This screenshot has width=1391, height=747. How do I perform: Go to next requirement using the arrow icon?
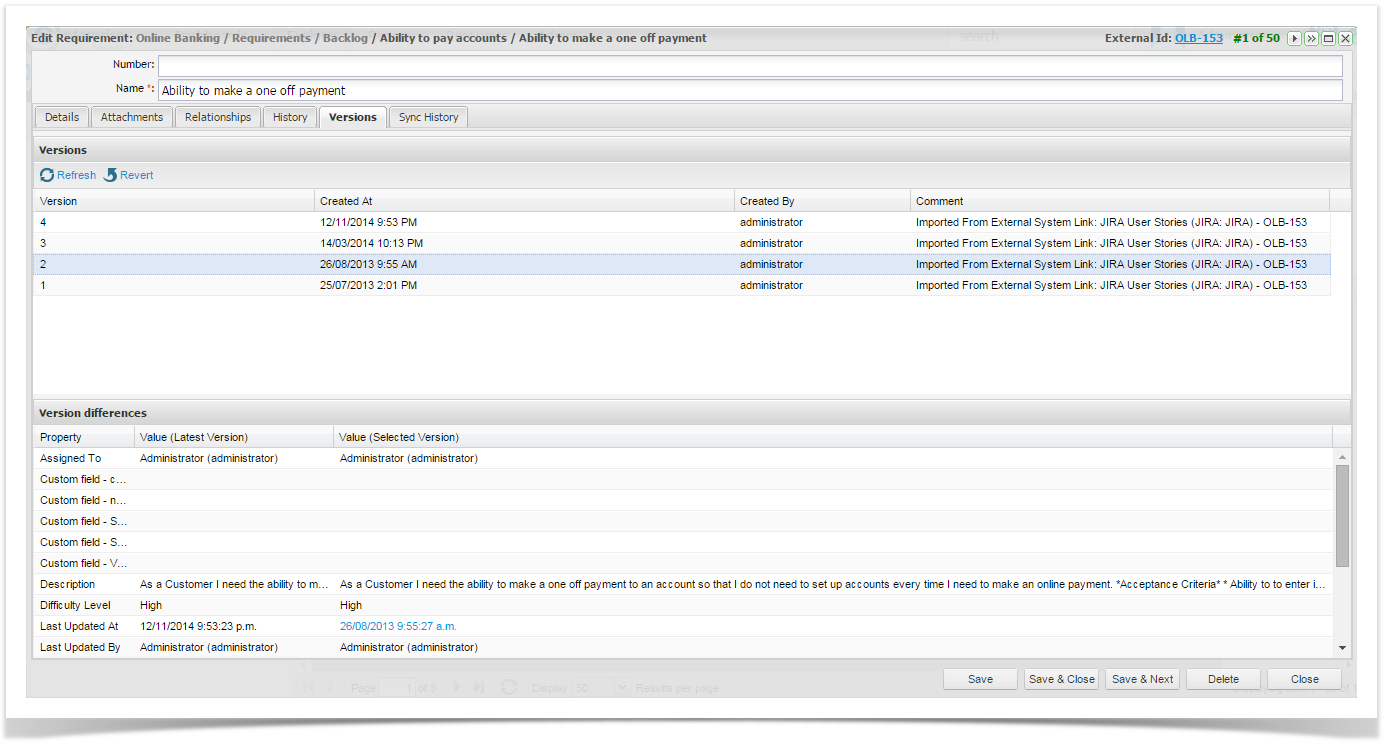(x=1294, y=39)
